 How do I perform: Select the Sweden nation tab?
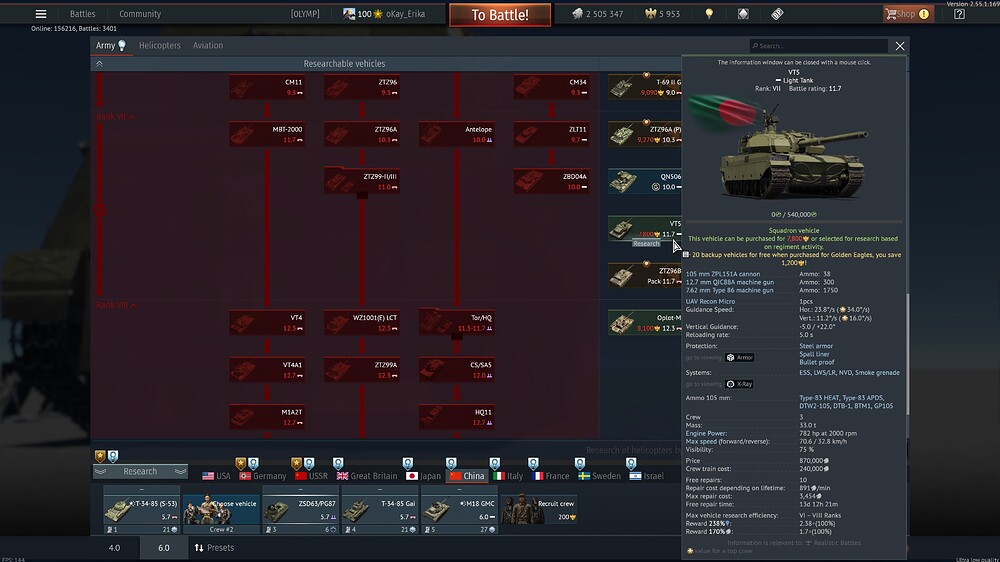(599, 476)
